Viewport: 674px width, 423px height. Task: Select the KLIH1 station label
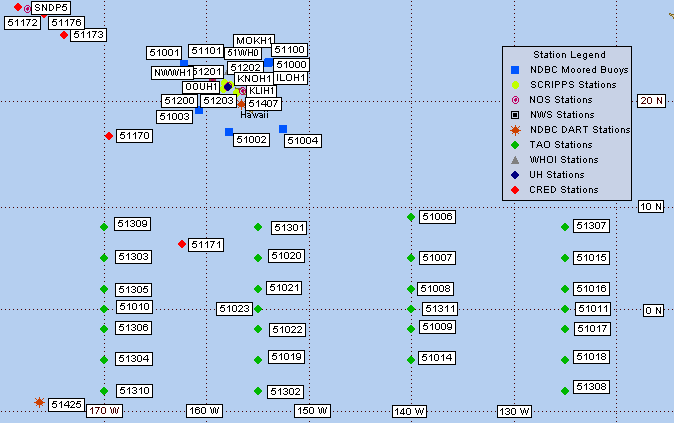(261, 91)
